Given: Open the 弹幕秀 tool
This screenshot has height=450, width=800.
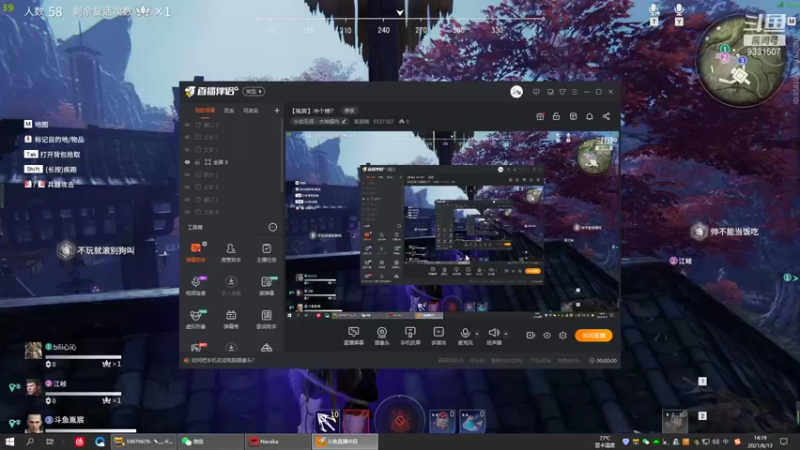Looking at the screenshot, I should point(231,319).
